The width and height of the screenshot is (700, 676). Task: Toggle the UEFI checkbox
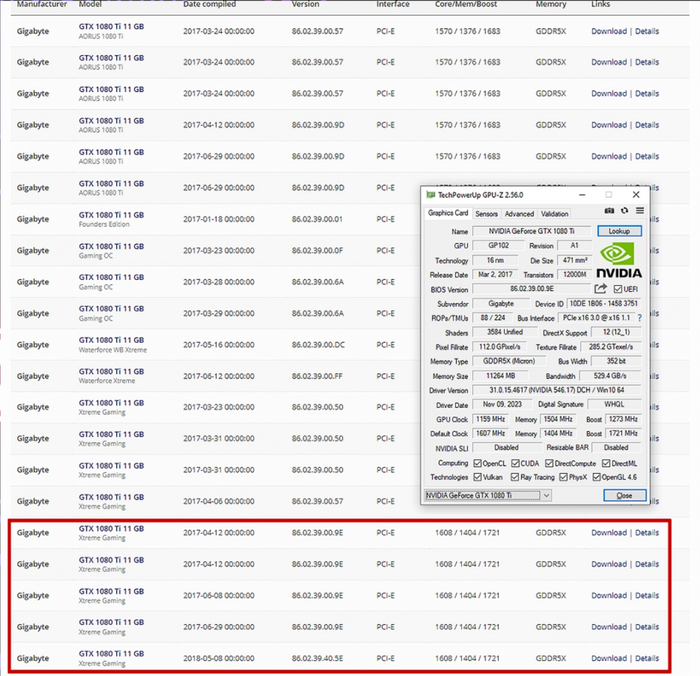click(x=617, y=289)
